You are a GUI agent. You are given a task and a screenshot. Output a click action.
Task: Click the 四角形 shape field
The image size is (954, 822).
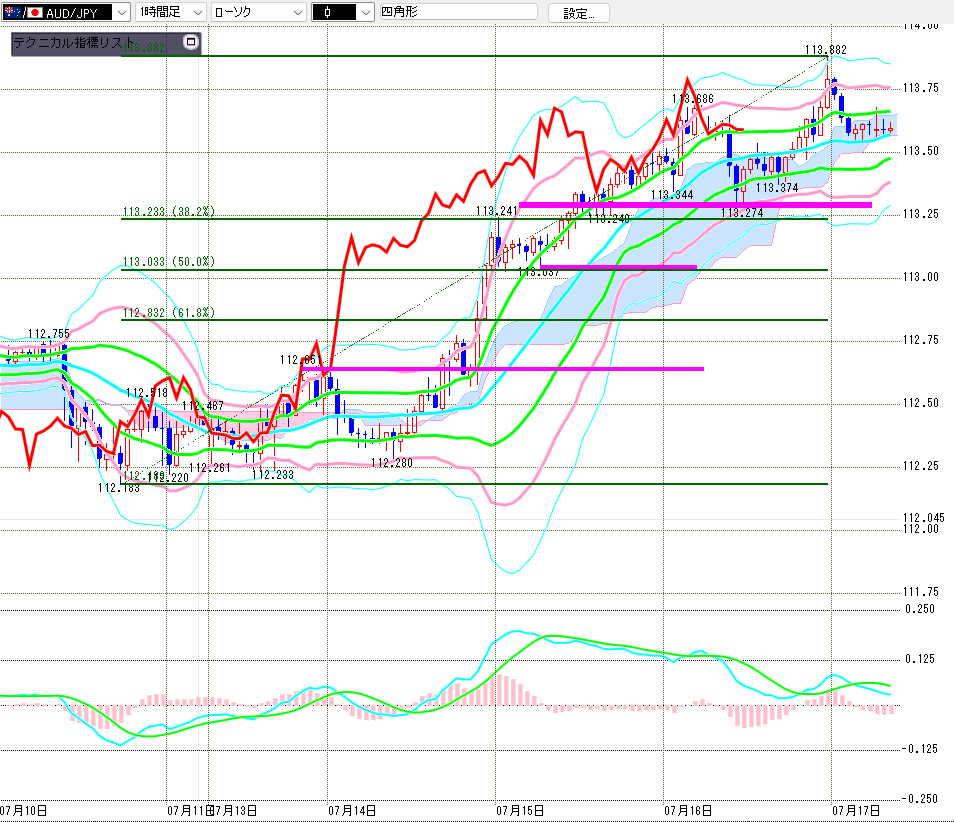point(458,12)
